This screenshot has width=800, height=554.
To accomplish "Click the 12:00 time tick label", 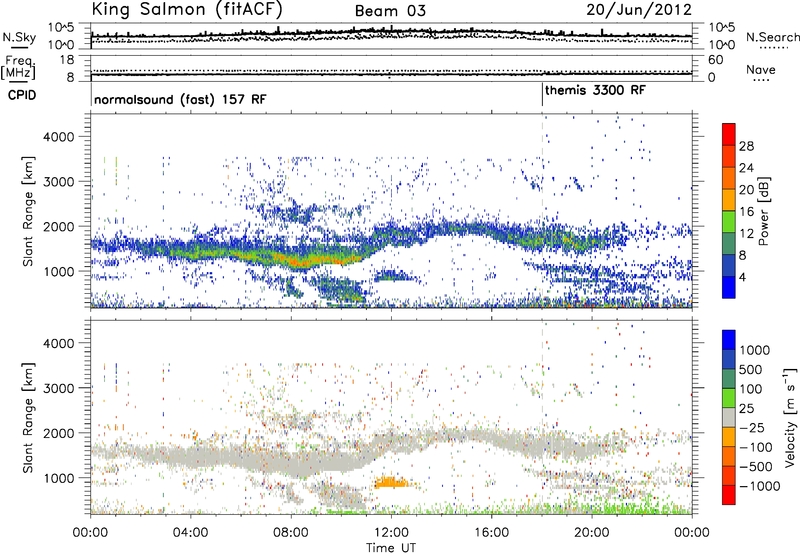I will [391, 533].
